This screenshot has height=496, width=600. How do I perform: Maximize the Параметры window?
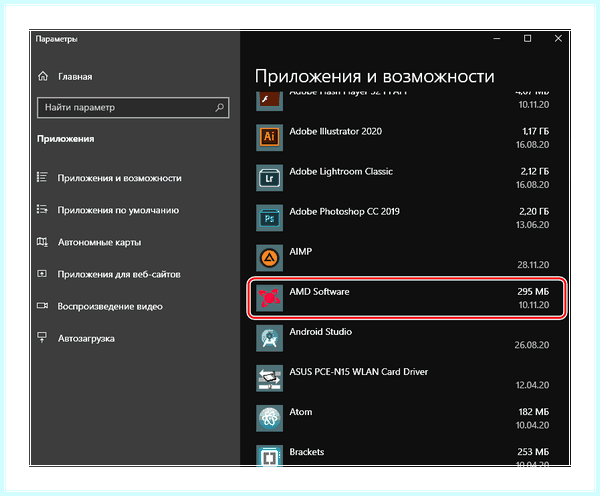pos(527,38)
